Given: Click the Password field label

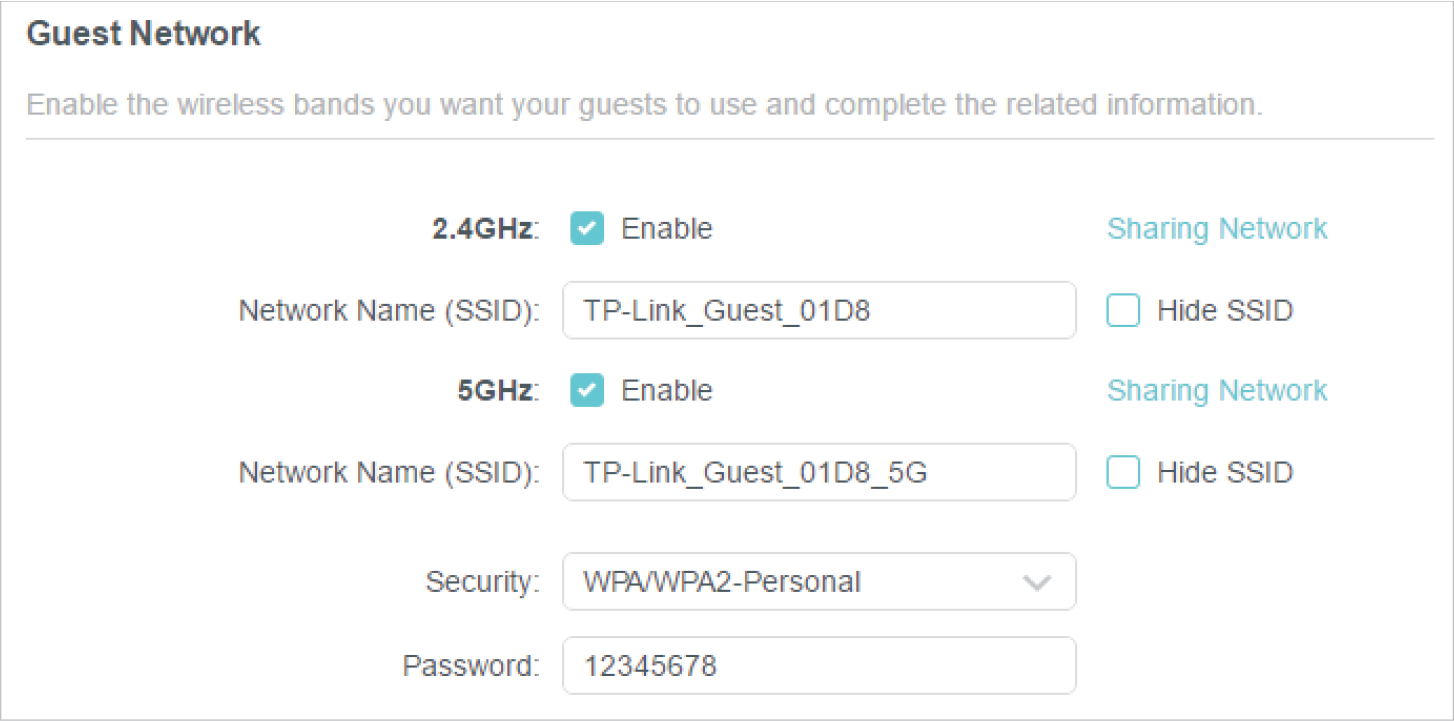Looking at the screenshot, I should point(470,665).
